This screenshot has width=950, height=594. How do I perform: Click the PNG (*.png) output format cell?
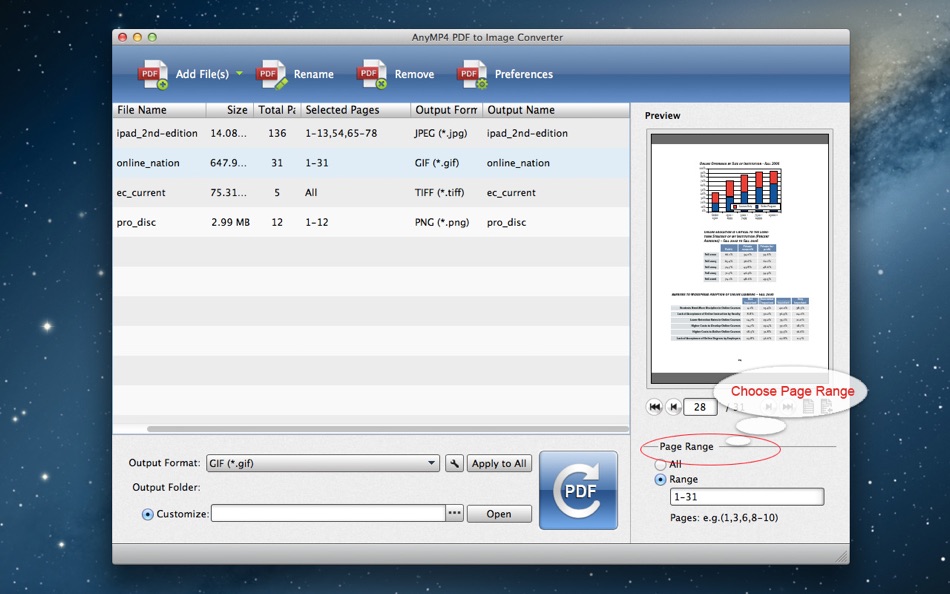click(x=442, y=222)
